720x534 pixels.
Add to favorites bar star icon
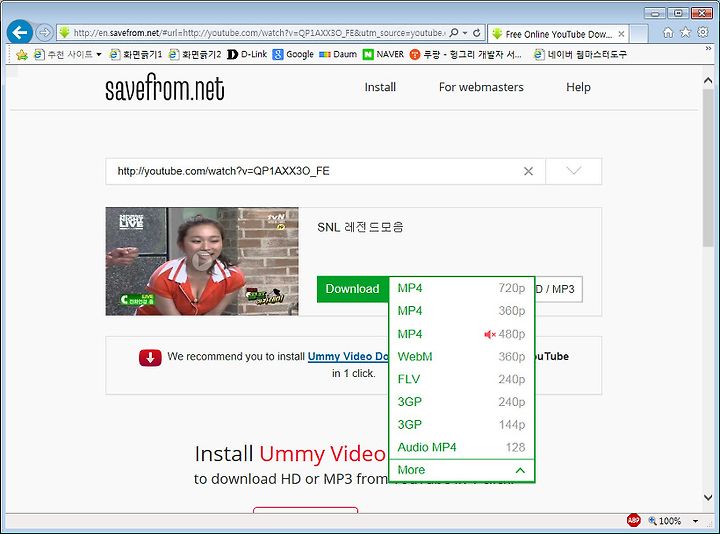pos(22,55)
